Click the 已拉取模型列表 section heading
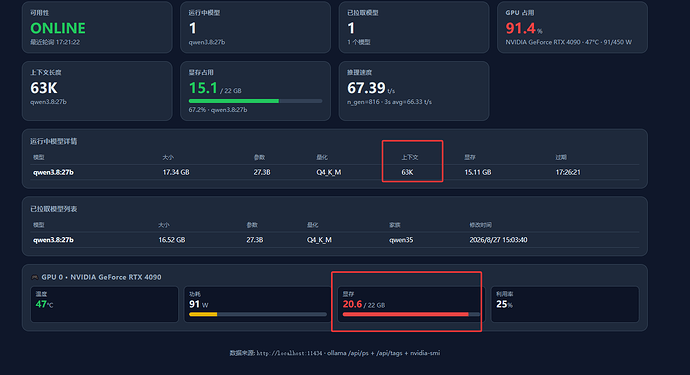This screenshot has height=375, width=690. click(54, 209)
